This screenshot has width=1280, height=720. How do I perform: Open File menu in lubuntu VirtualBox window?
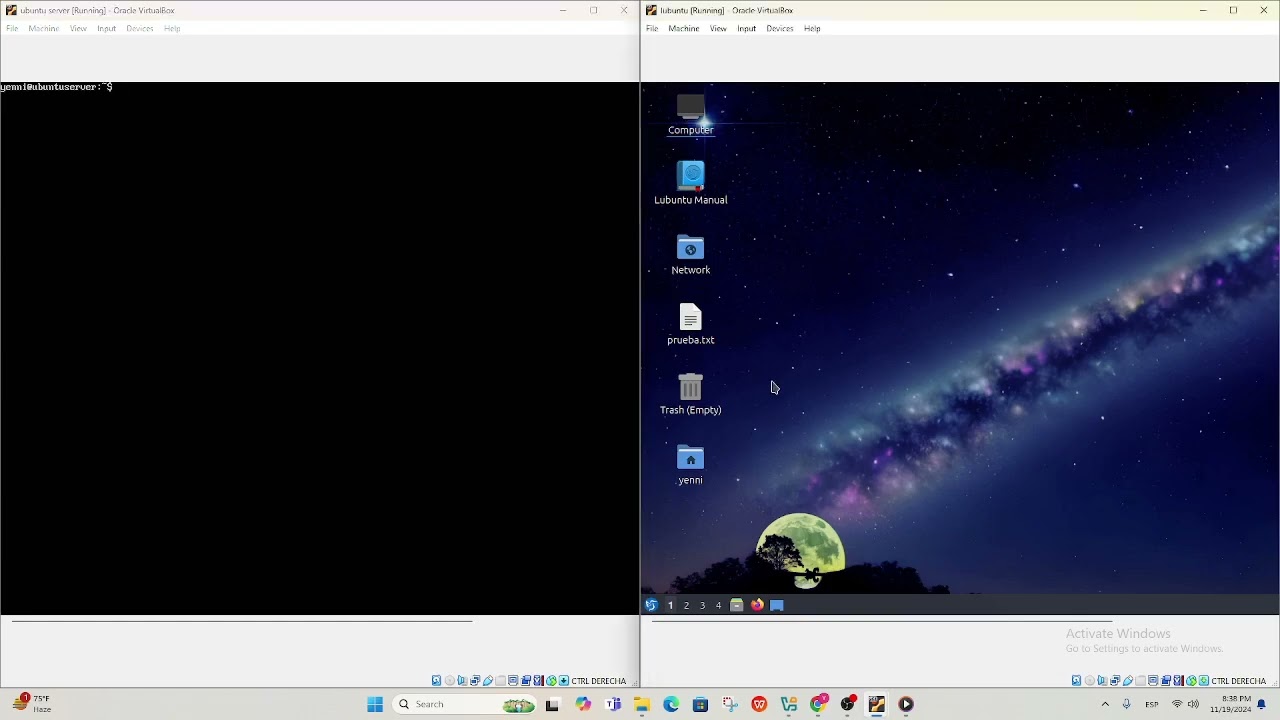(x=652, y=28)
